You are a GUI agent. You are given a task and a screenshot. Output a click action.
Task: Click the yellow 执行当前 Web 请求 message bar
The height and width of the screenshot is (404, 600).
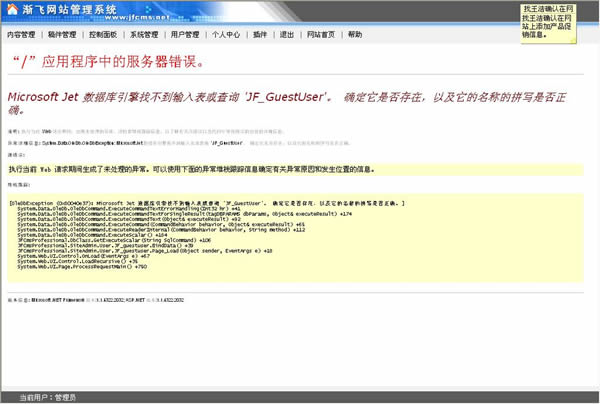click(295, 169)
